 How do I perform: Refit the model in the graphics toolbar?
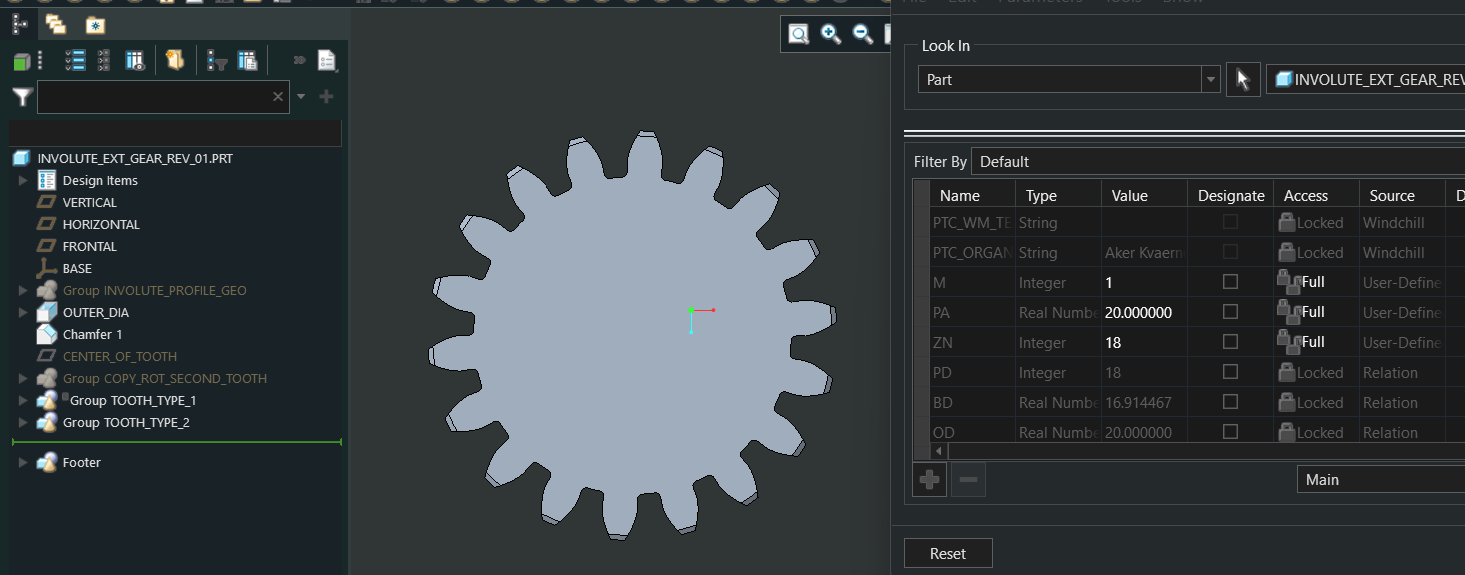[798, 34]
